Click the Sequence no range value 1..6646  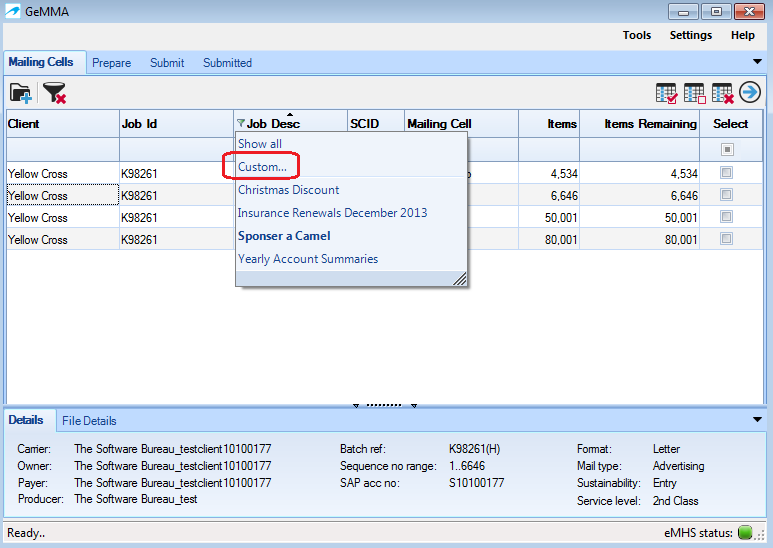tap(467, 466)
